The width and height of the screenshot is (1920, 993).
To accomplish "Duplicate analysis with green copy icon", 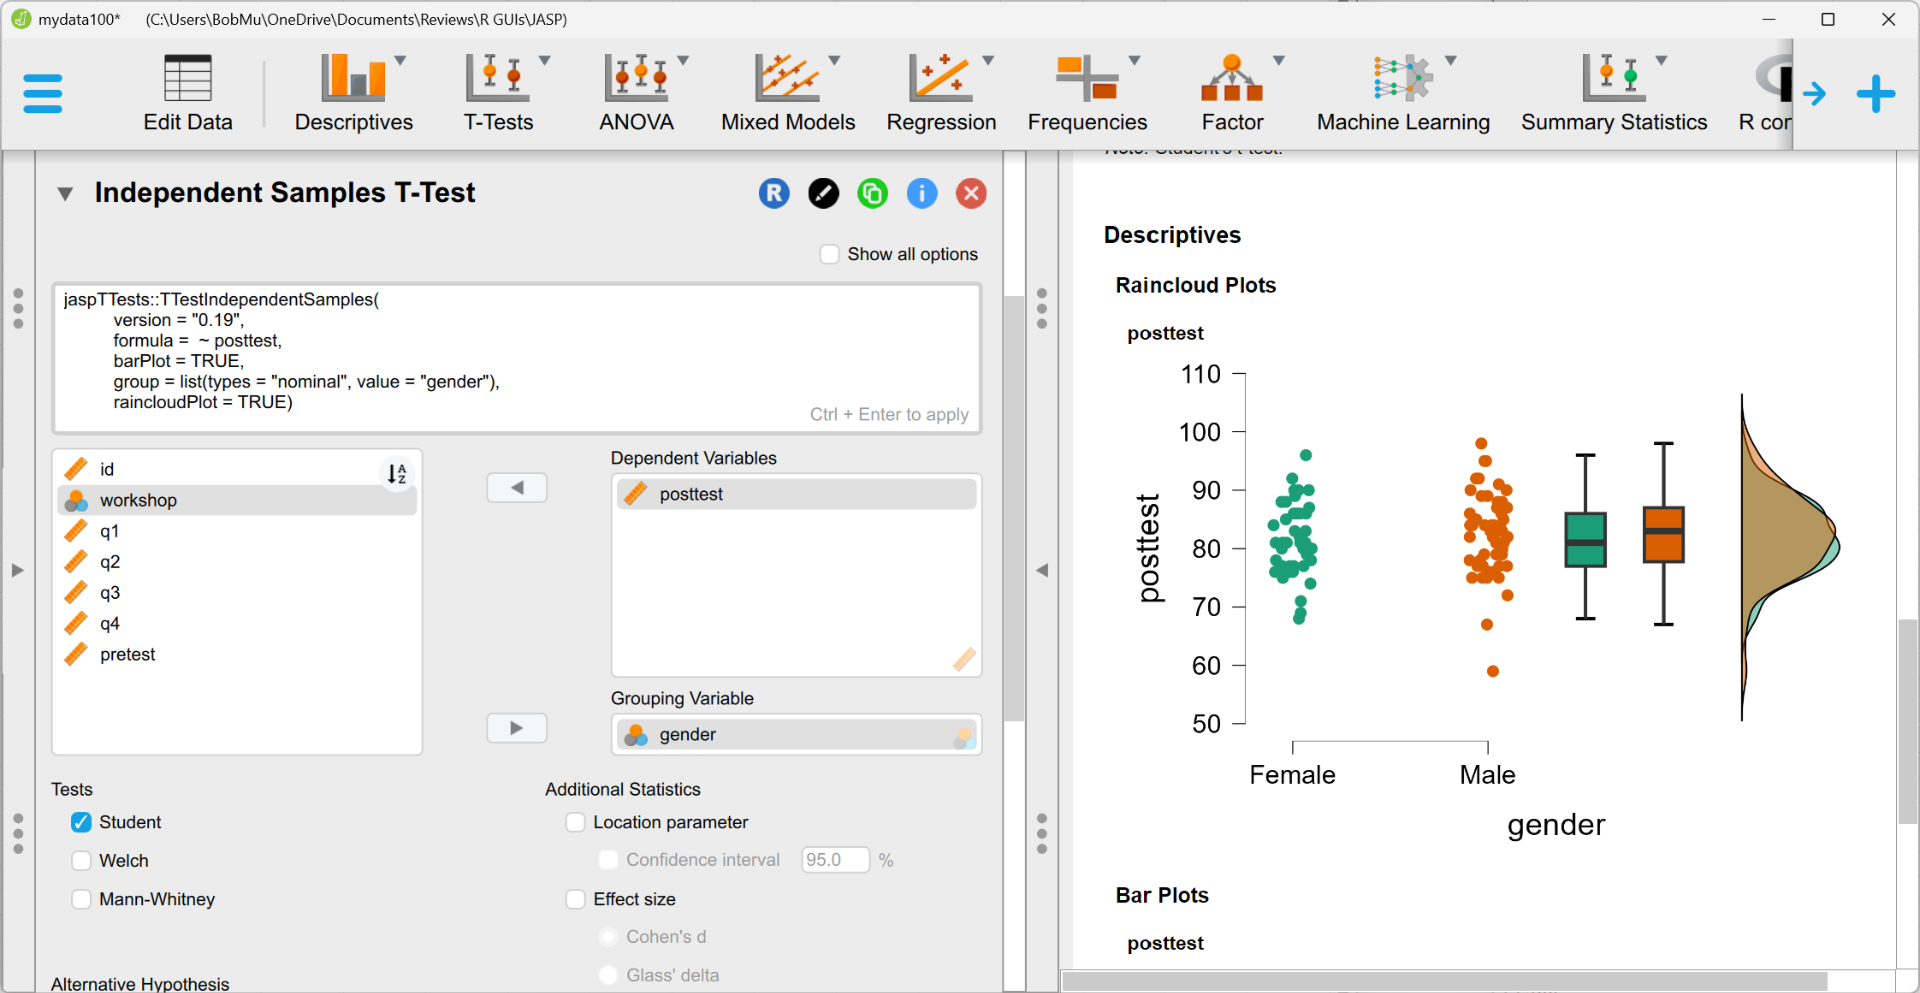I will [x=872, y=193].
